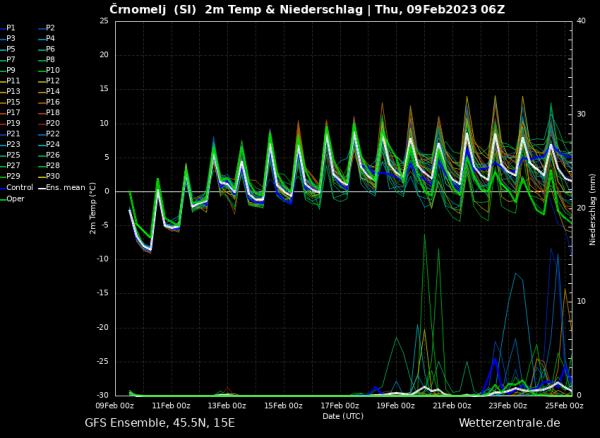This screenshot has height=438, width=600.
Task: Click the GFS Ensemble, 45.5N, 15E caption
Action: point(160,423)
